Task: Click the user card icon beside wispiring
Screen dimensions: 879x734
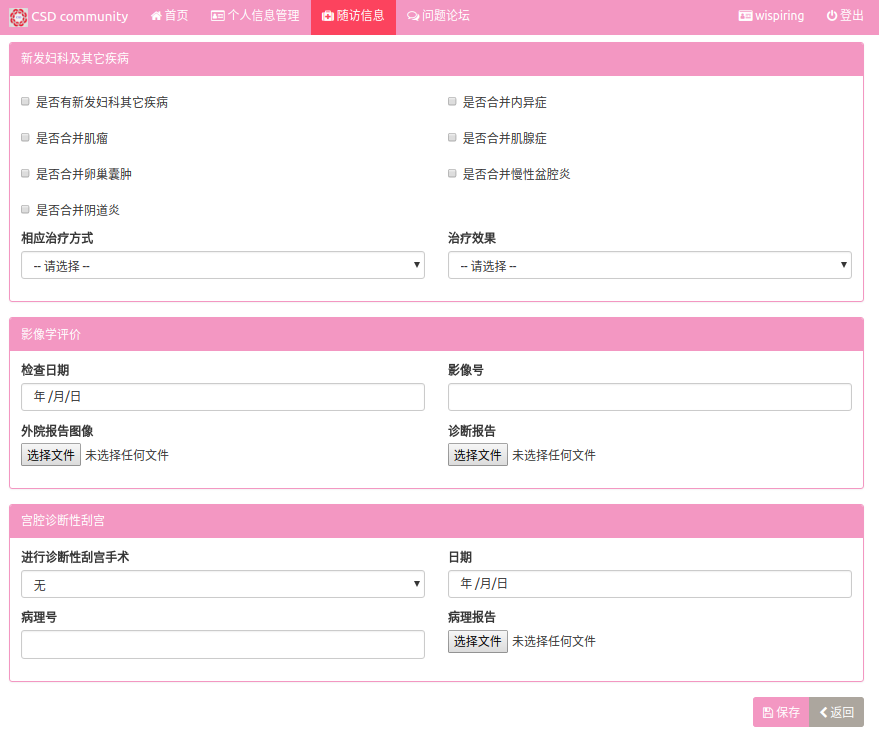Action: pyautogui.click(x=745, y=16)
